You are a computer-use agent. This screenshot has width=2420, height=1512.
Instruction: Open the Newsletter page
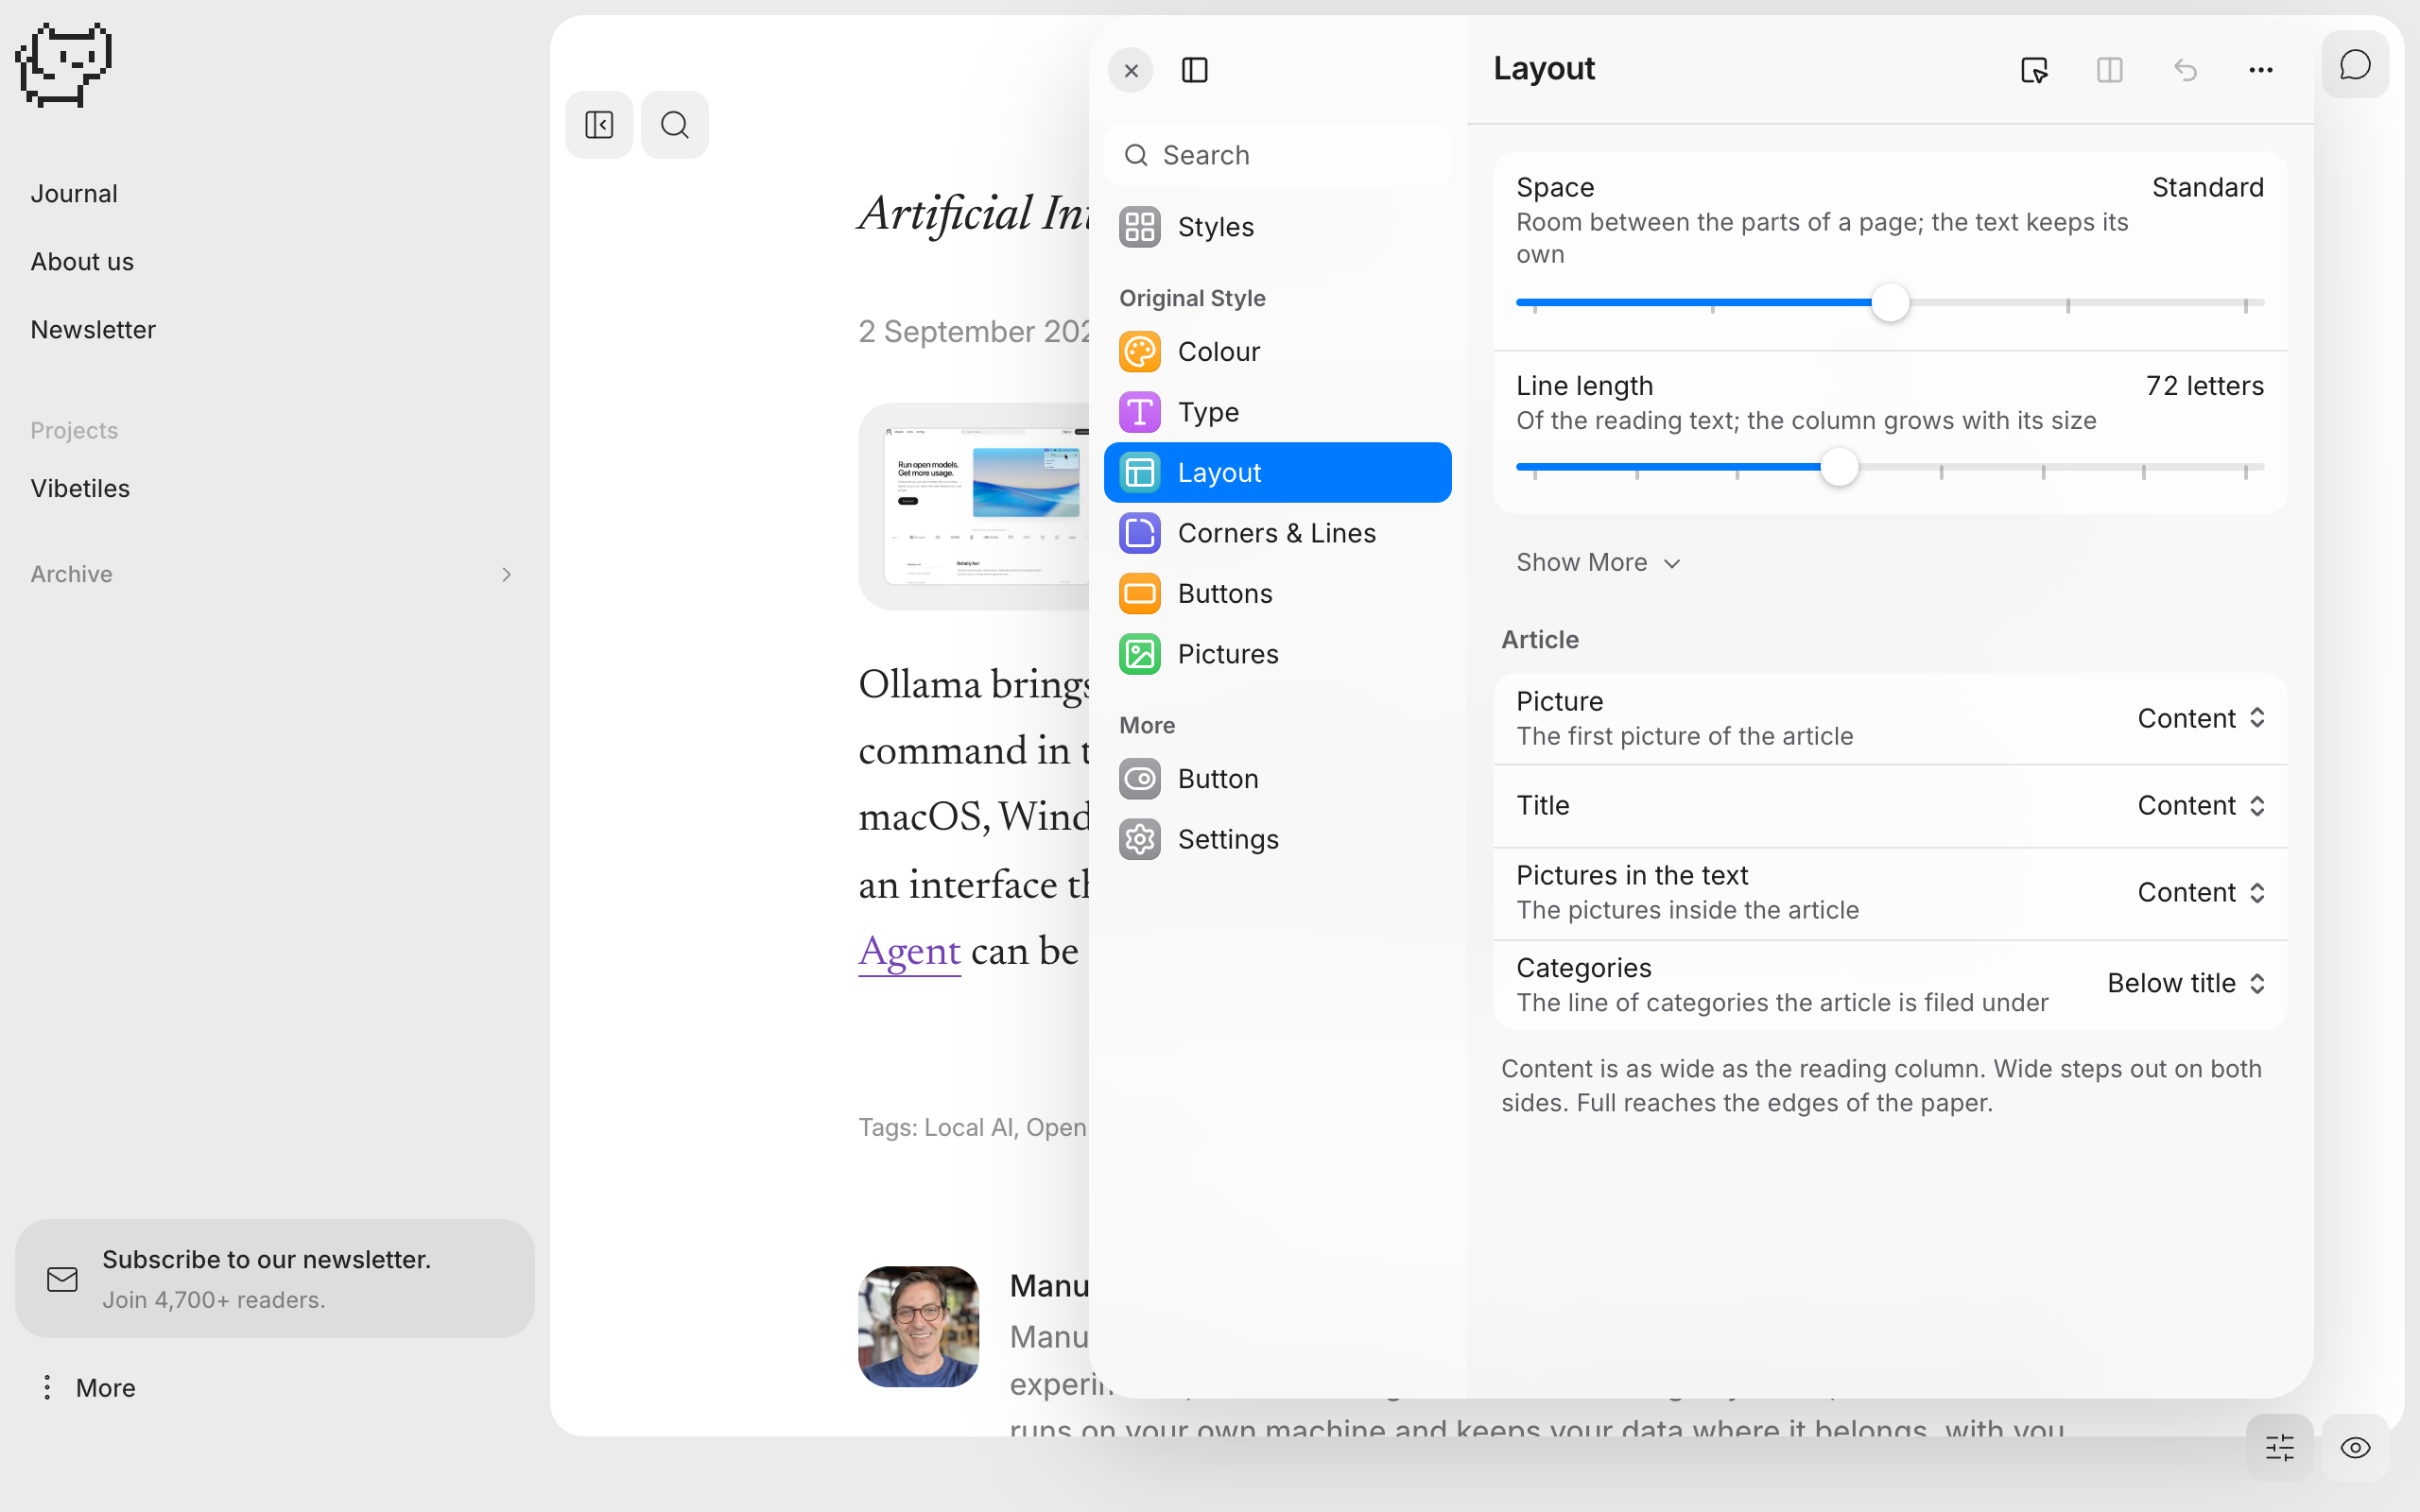tap(93, 329)
